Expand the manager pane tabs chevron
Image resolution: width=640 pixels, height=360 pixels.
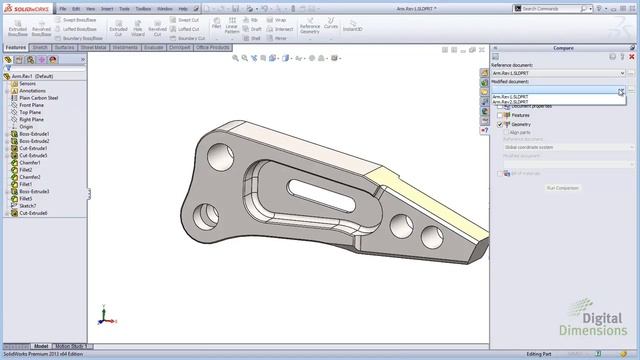coord(83,60)
